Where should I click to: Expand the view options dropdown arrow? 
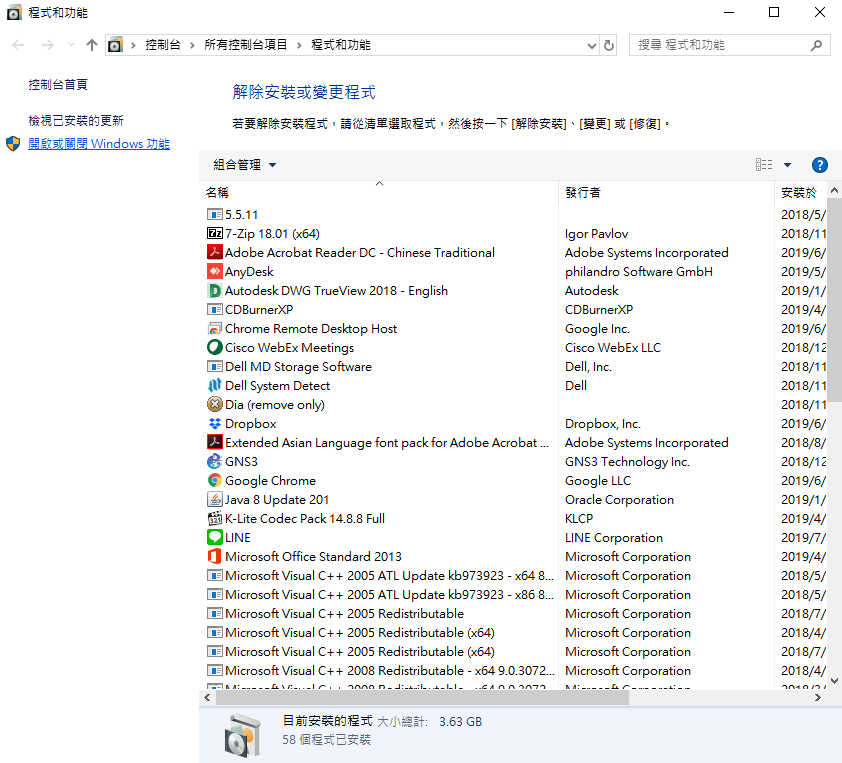click(x=787, y=165)
